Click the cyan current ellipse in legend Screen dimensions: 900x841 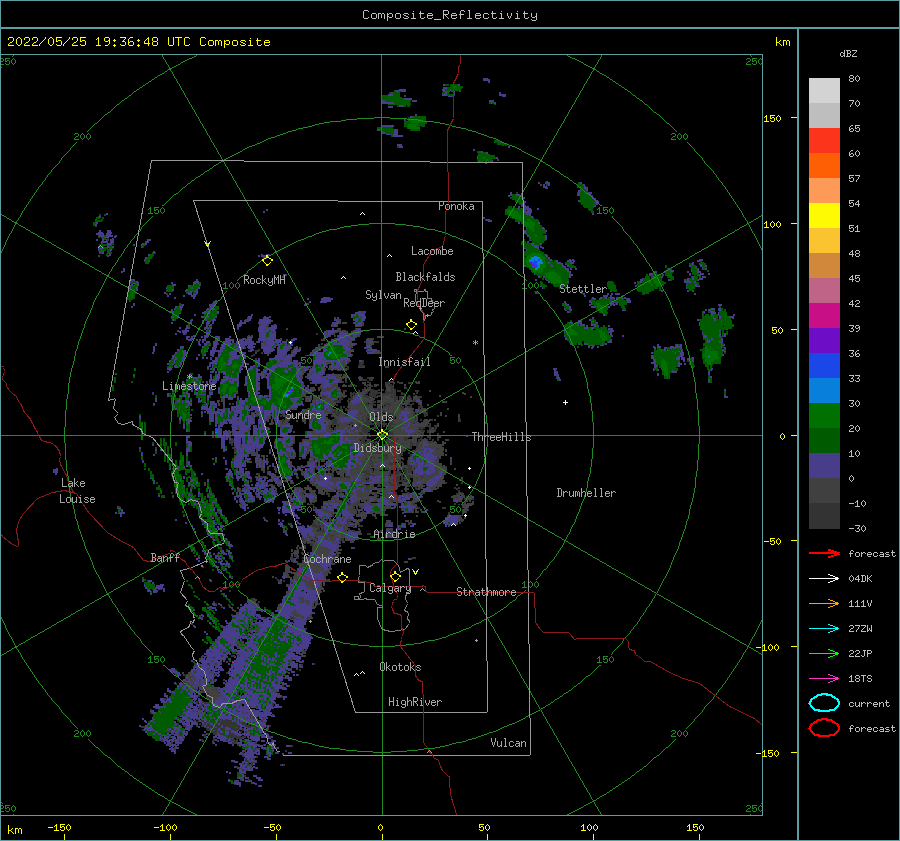[x=824, y=703]
